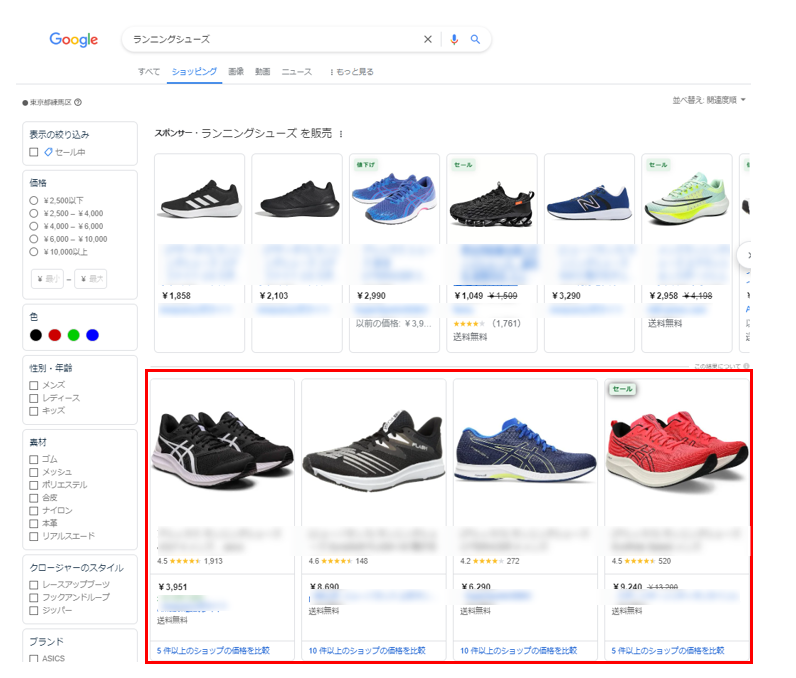
Task: Compare prices for the ¥3,951 shoe
Action: (x=213, y=650)
